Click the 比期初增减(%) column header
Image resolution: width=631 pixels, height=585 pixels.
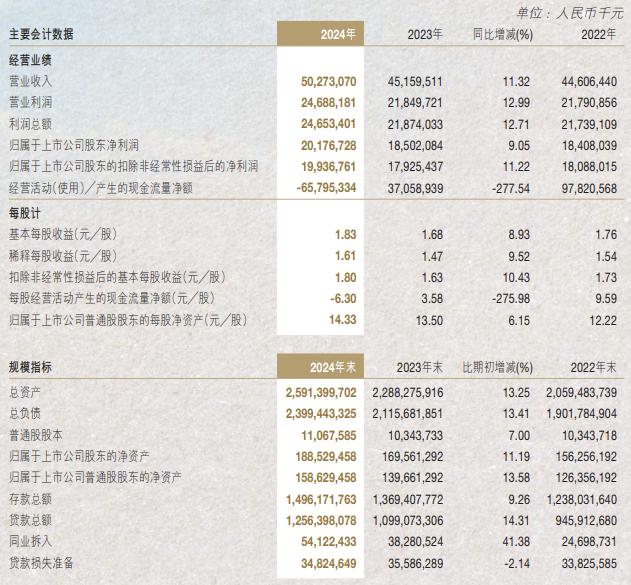click(x=497, y=367)
